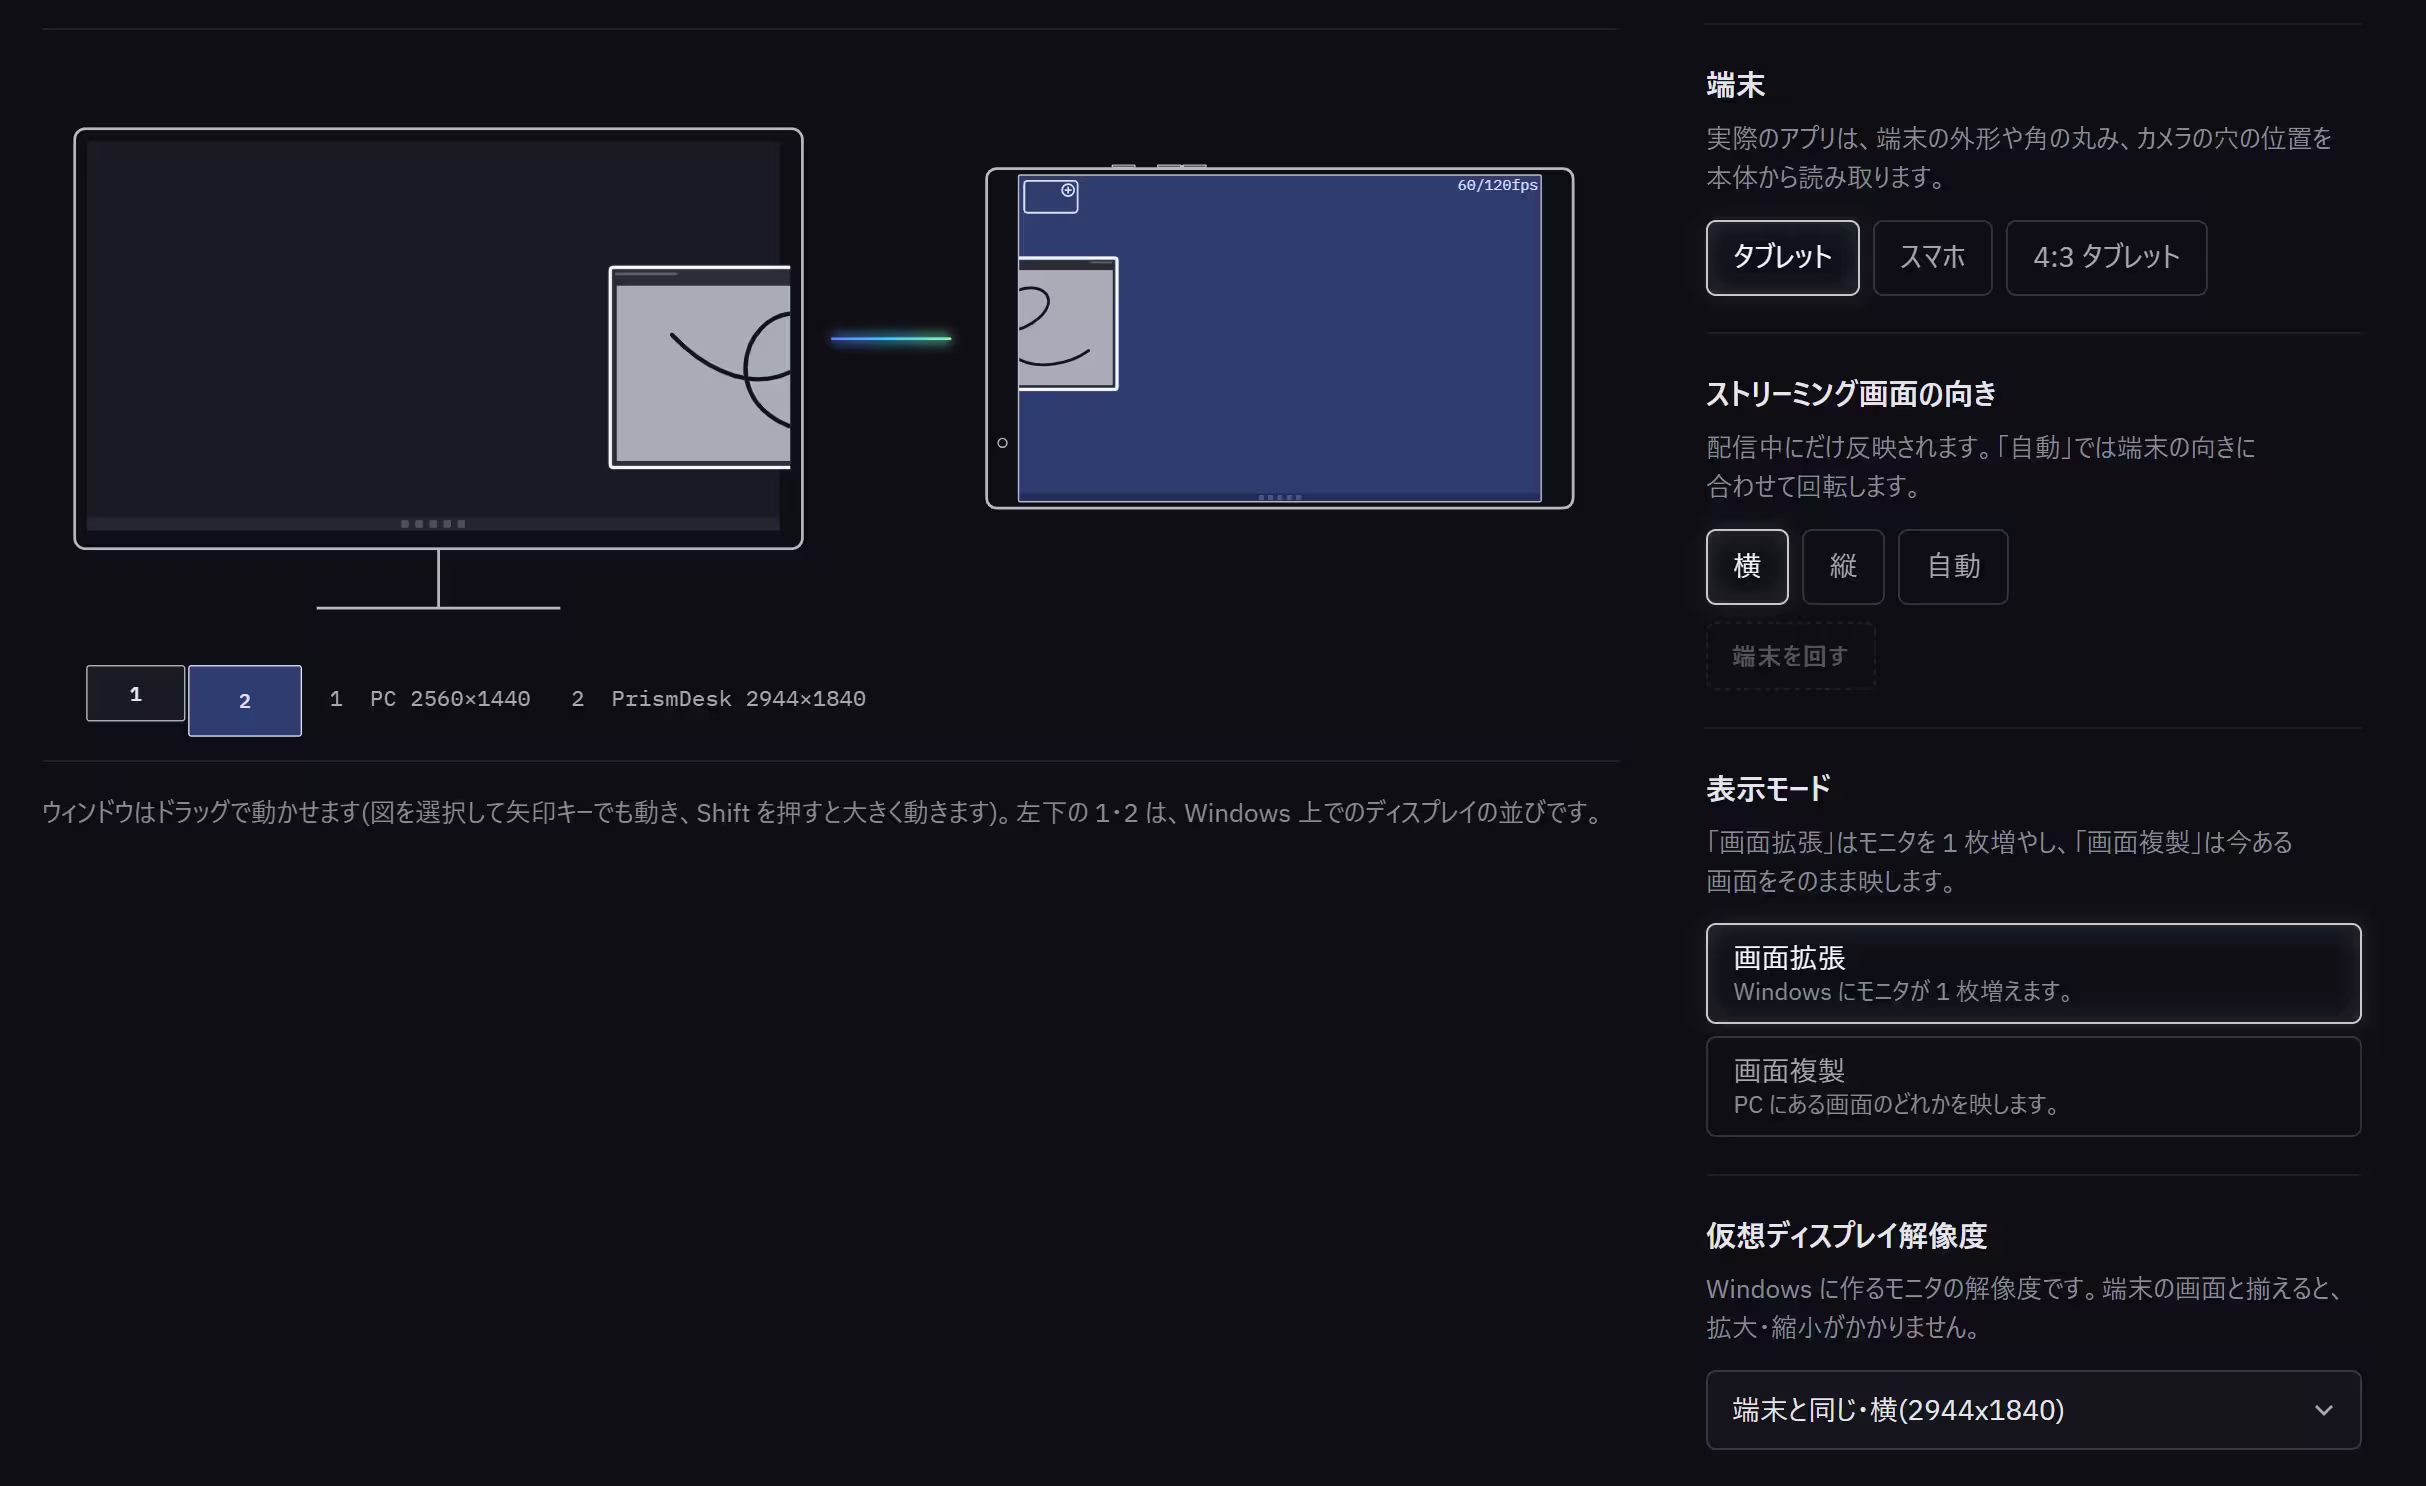This screenshot has width=2426, height=1486.
Task: Select display arrangement box 1
Action: pyautogui.click(x=136, y=693)
